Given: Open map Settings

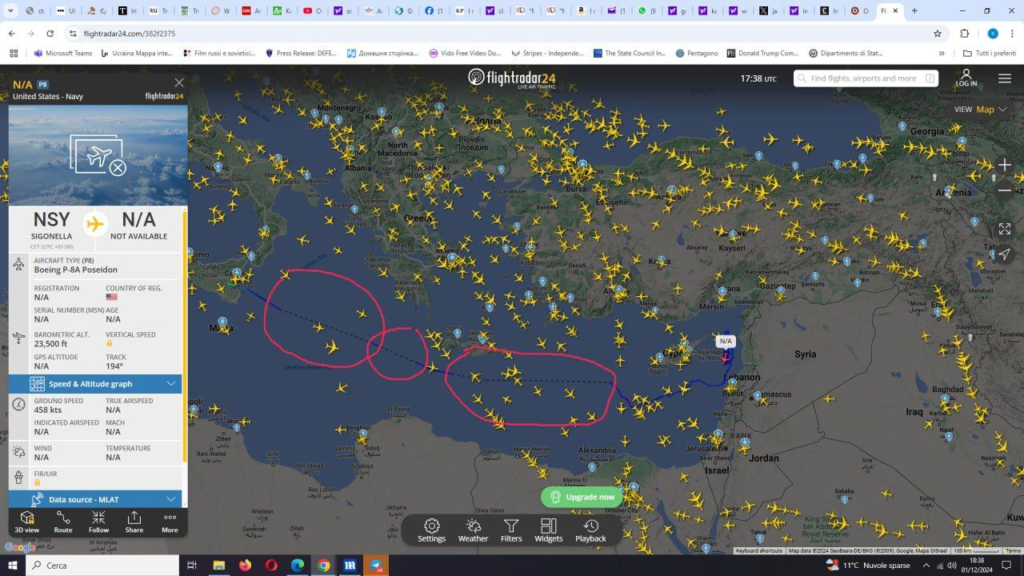Looking at the screenshot, I should 431,530.
